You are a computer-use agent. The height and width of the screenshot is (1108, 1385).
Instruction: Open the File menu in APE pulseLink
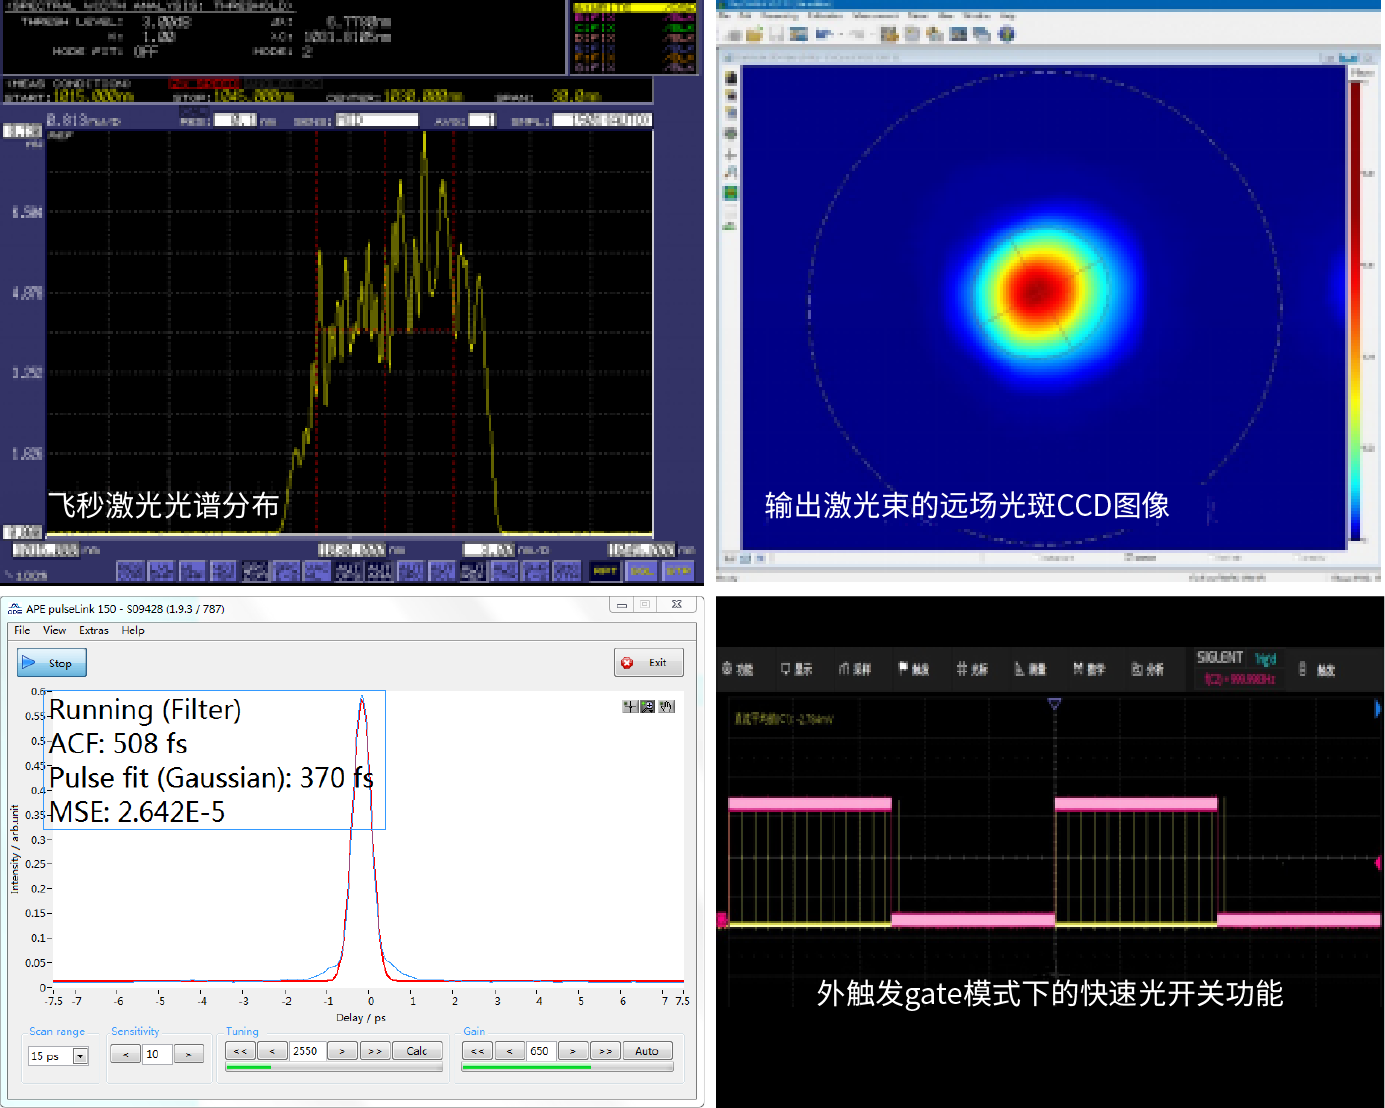click(x=22, y=630)
